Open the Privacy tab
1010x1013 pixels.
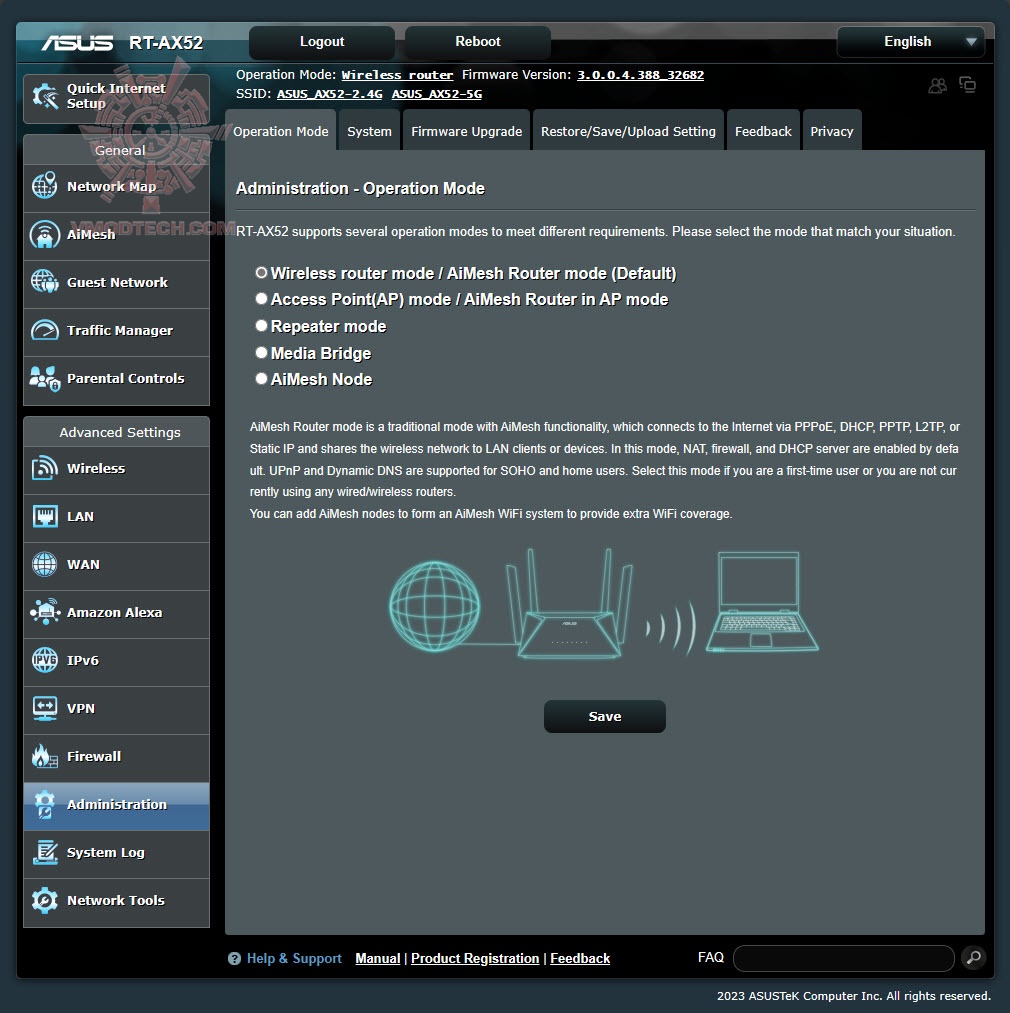click(832, 131)
